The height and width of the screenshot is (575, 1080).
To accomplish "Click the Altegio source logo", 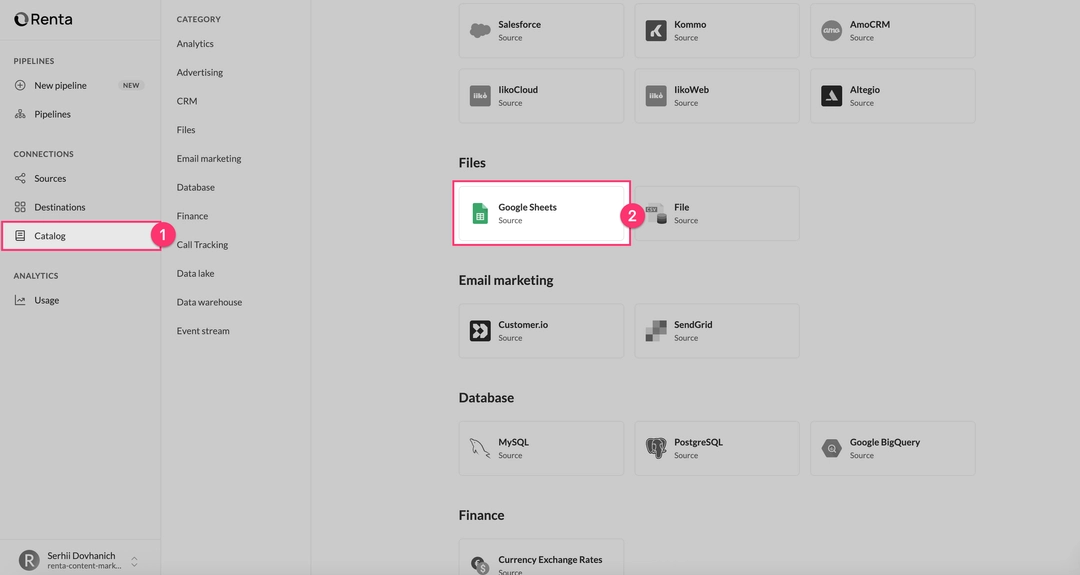I will tap(831, 96).
